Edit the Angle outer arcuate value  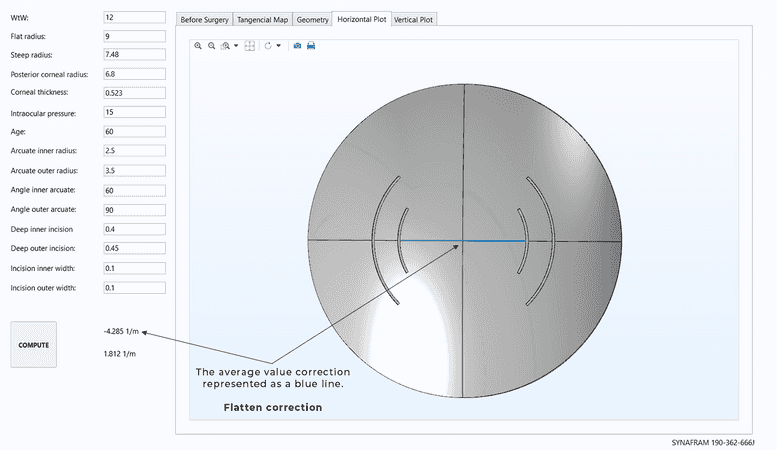click(134, 210)
